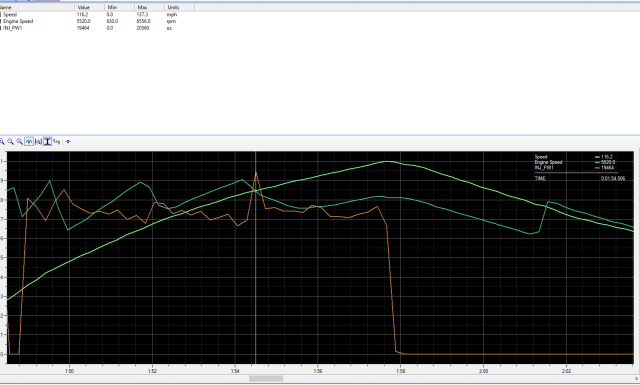Toggle the highlighted waveform view icon
The height and width of the screenshot is (385, 640).
click(x=29, y=142)
